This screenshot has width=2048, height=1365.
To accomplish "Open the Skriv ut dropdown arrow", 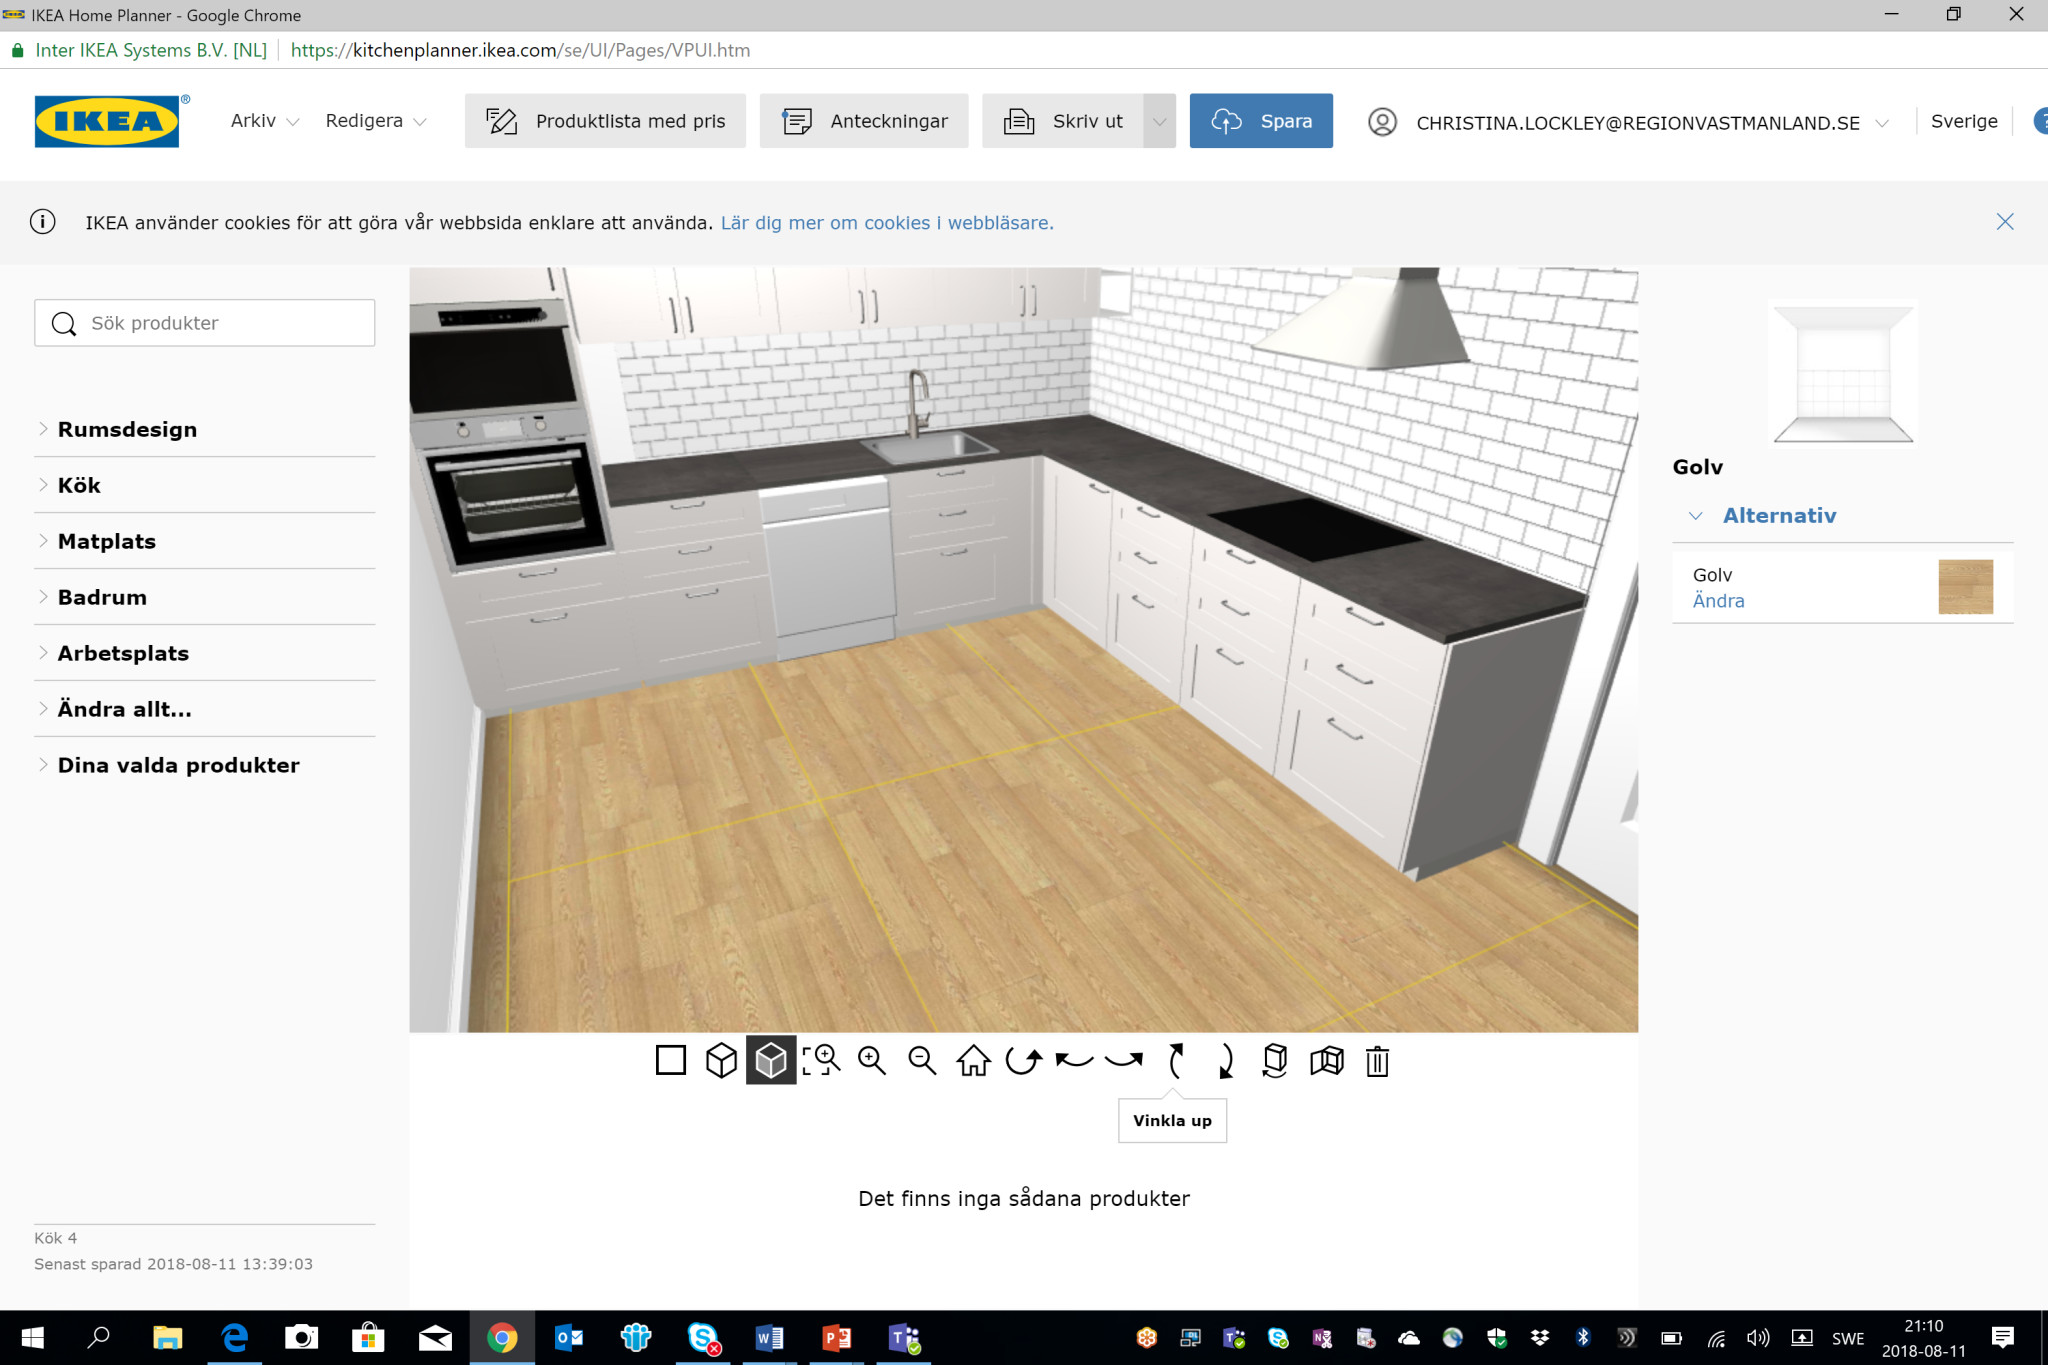I will (1160, 121).
